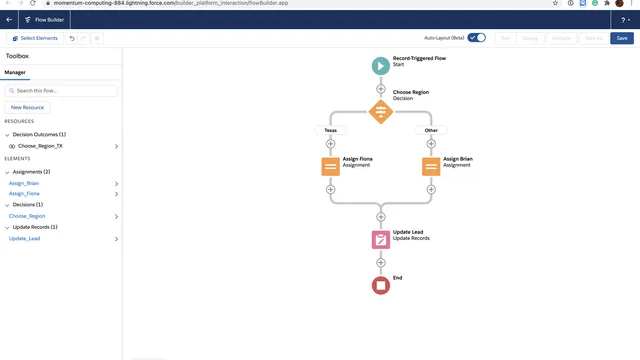Click the Other outcome label
This screenshot has width=640, height=360.
[431, 130]
